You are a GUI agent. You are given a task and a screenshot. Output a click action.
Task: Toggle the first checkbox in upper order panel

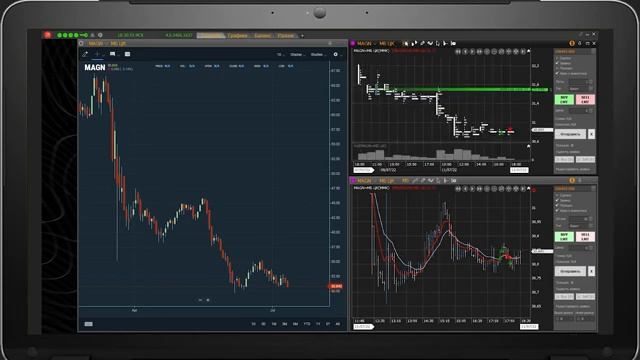tap(557, 58)
